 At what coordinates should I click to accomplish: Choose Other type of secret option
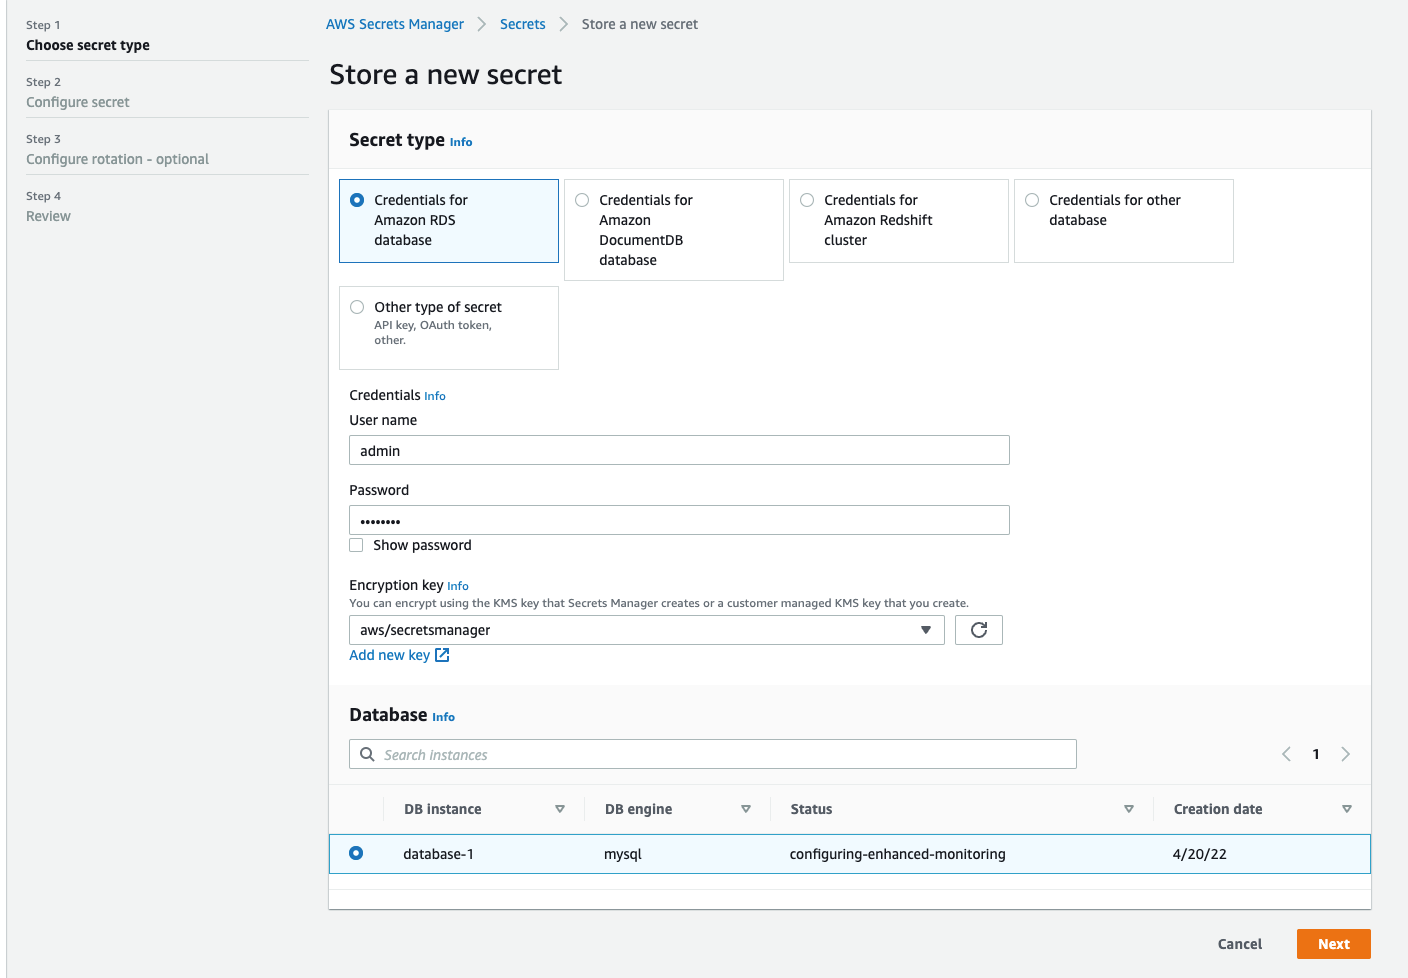[357, 307]
